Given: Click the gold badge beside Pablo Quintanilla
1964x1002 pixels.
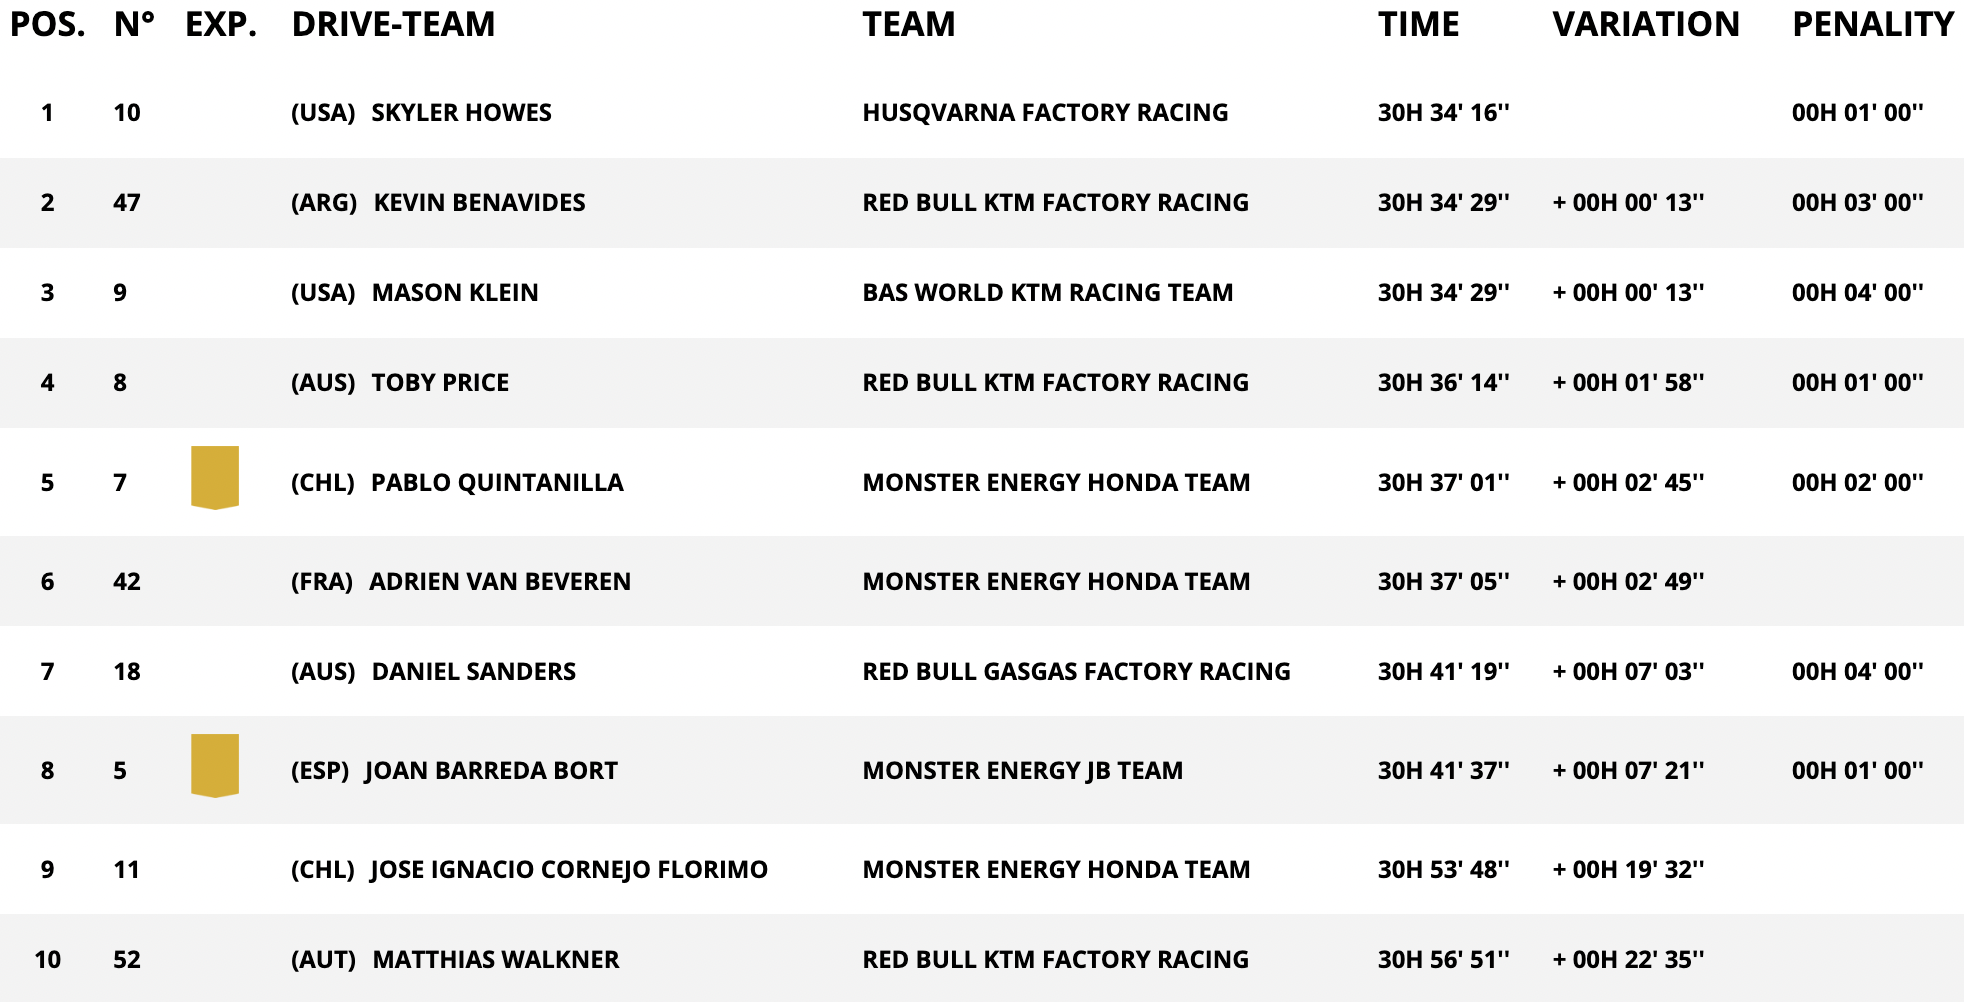Looking at the screenshot, I should coord(215,477).
